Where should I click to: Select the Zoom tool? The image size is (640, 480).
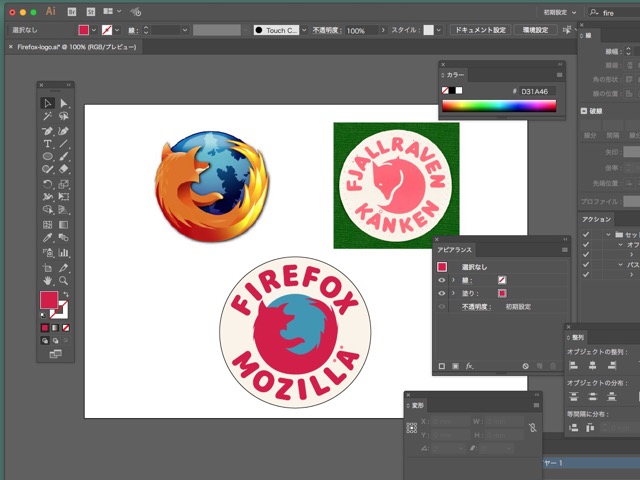click(x=63, y=280)
